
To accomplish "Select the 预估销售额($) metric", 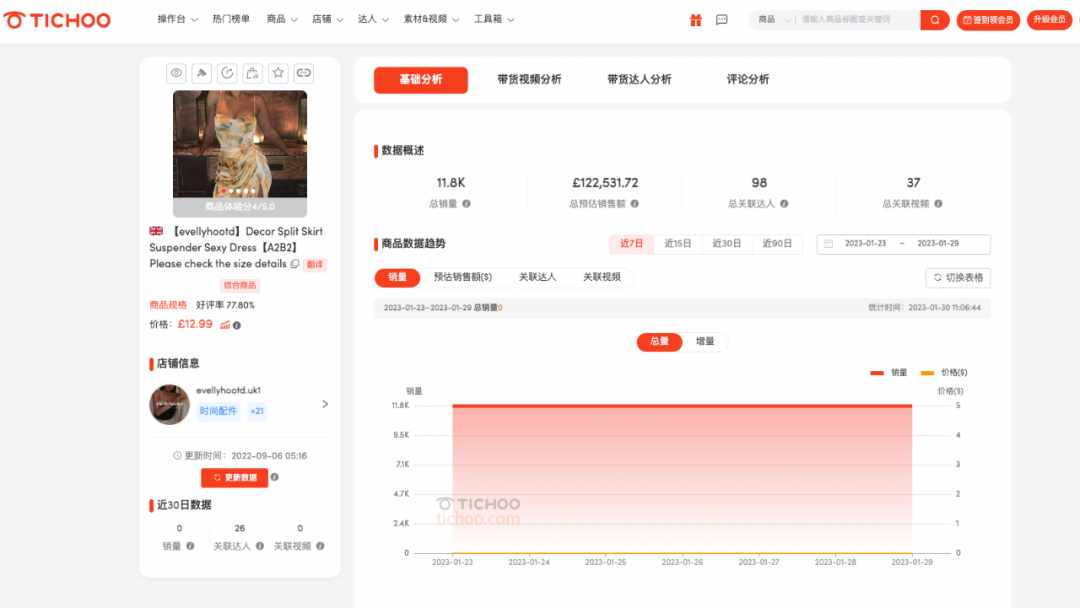I will tap(463, 277).
